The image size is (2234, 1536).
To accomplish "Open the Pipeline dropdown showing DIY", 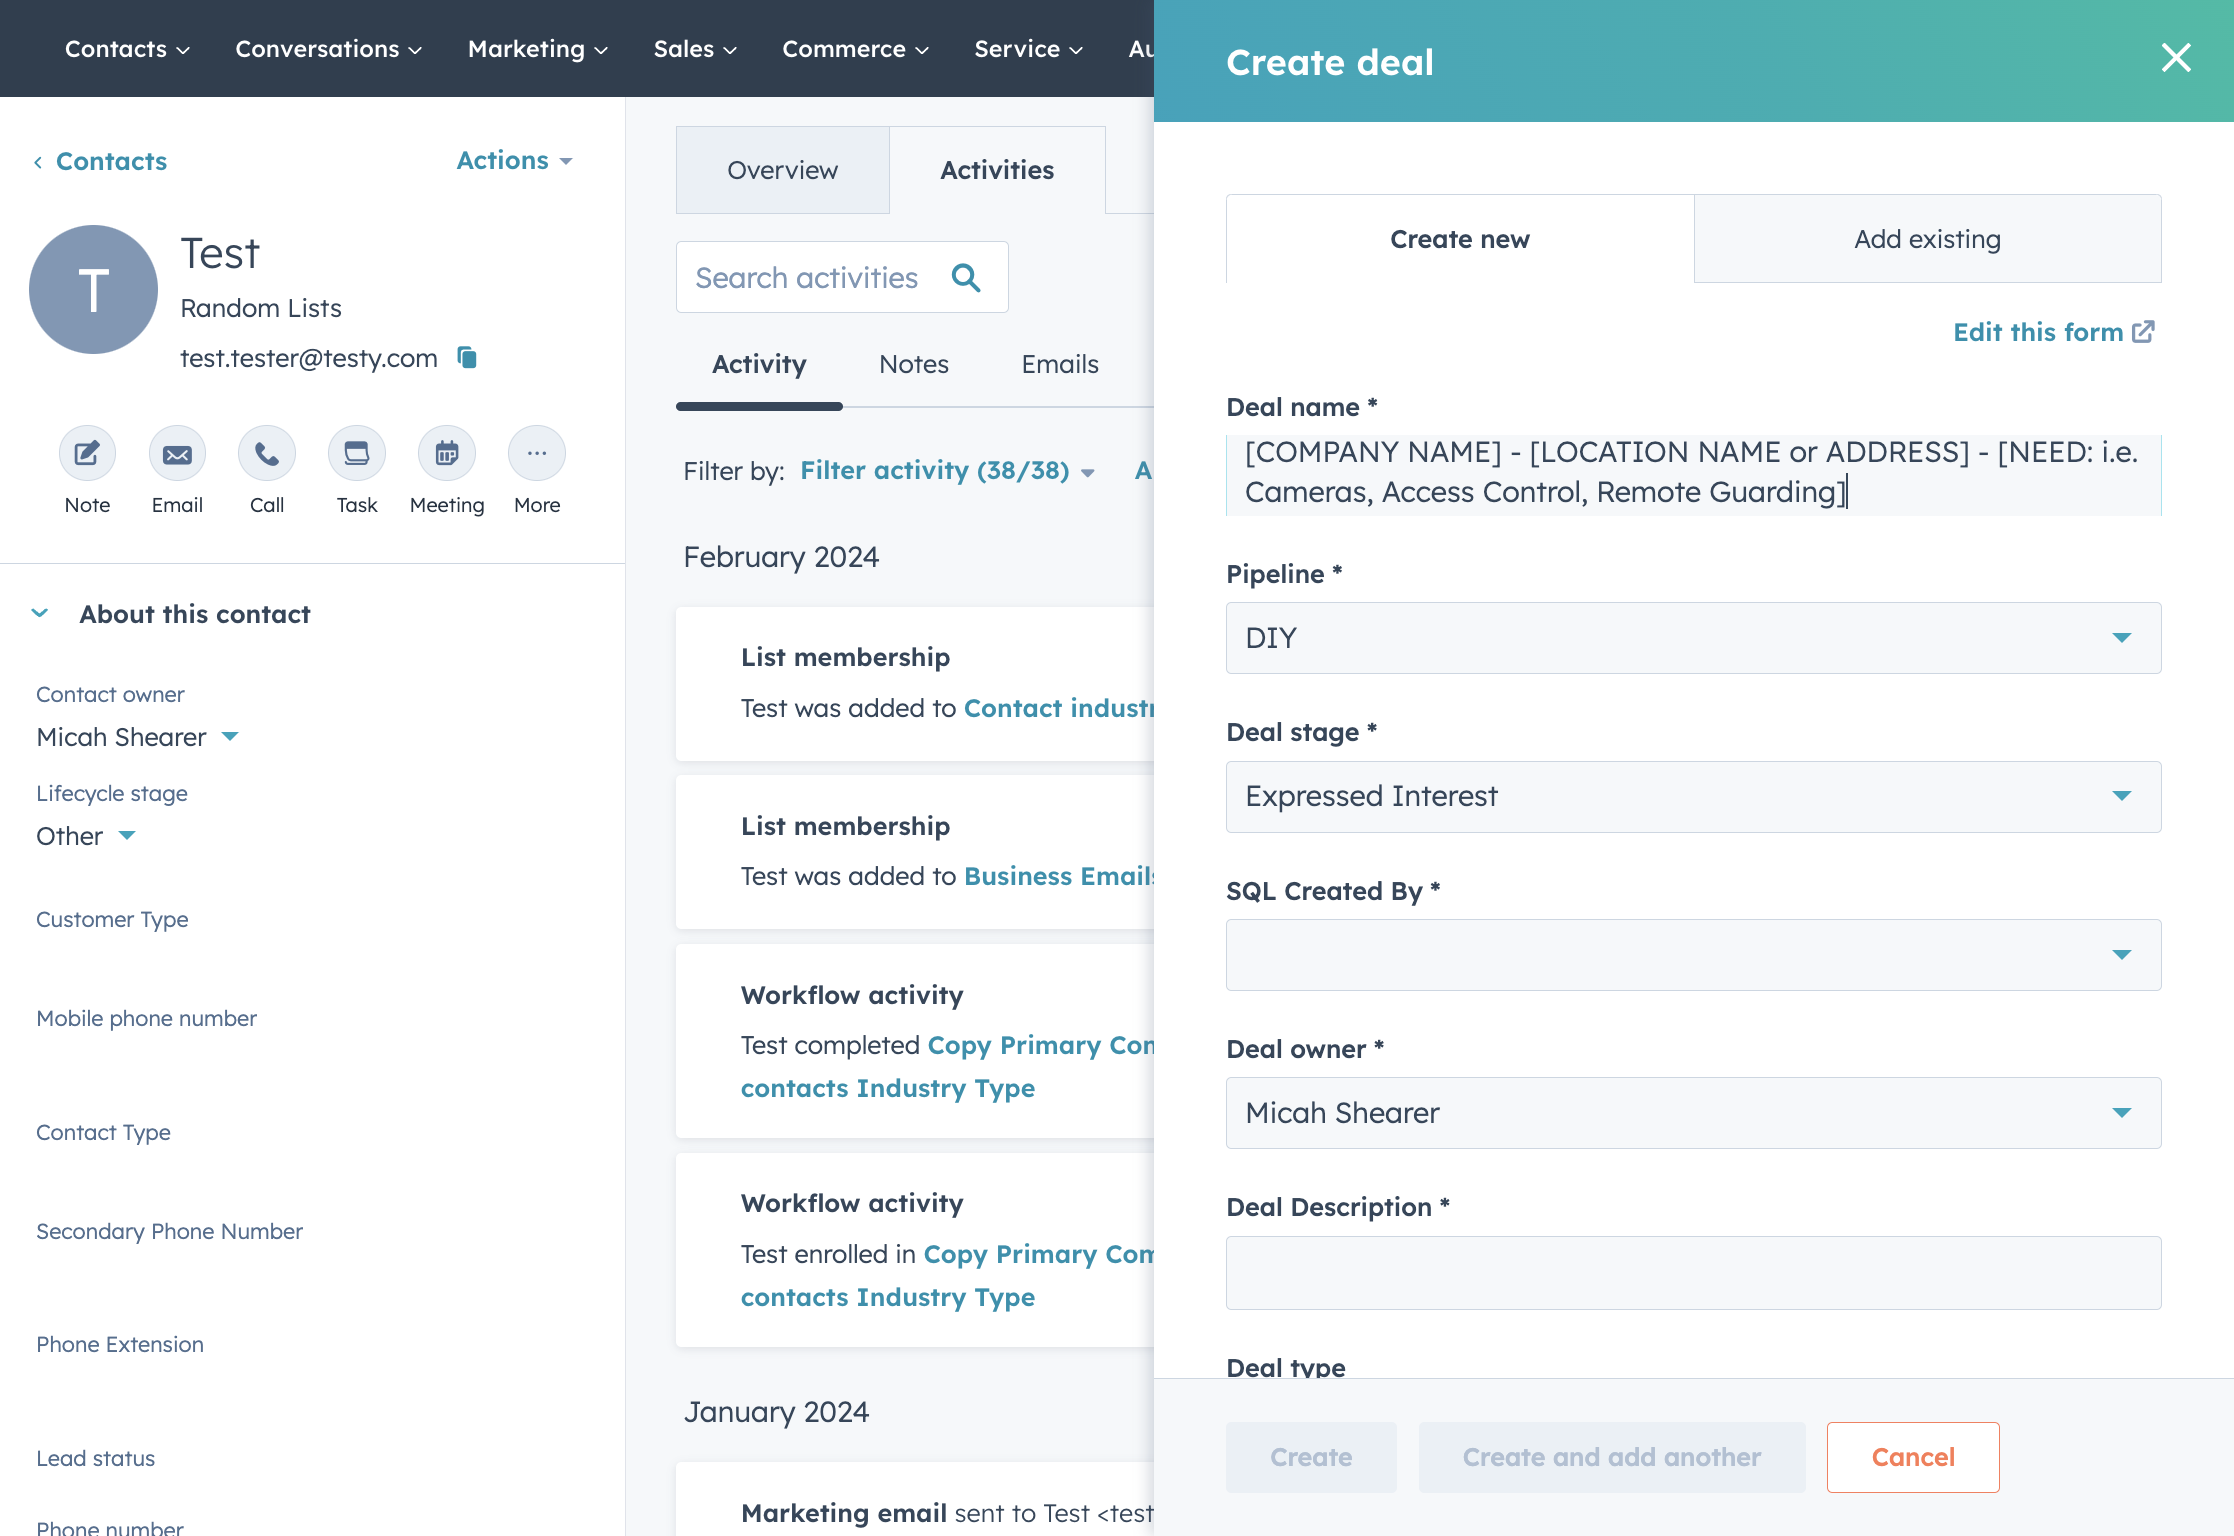I will (x=1694, y=638).
